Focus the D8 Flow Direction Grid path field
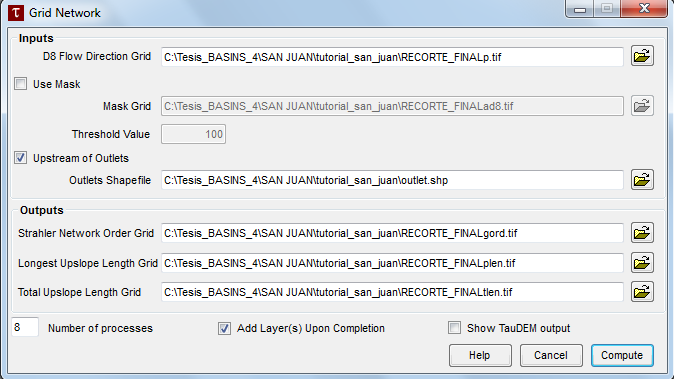674x379 pixels. [392, 57]
